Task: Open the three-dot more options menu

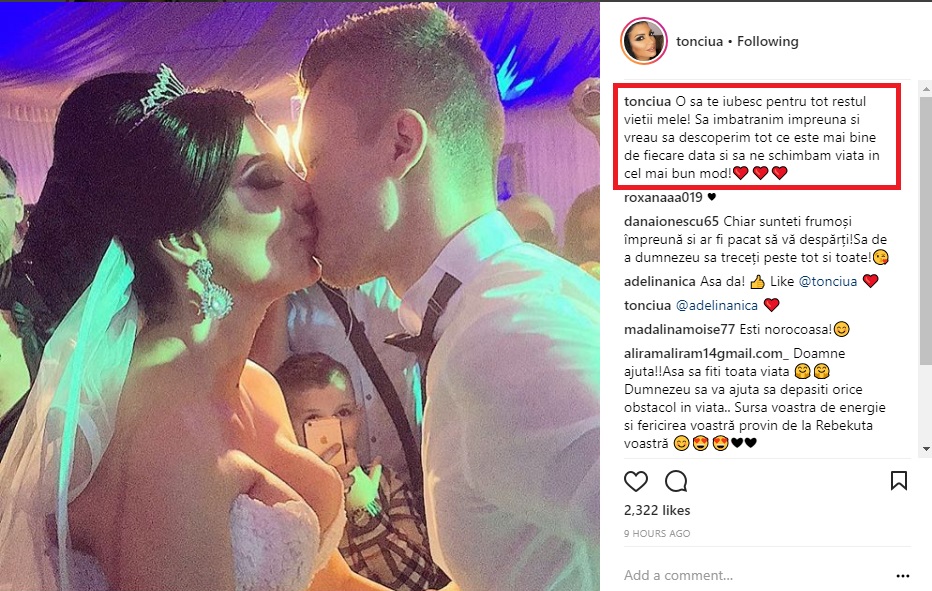Action: click(x=903, y=576)
